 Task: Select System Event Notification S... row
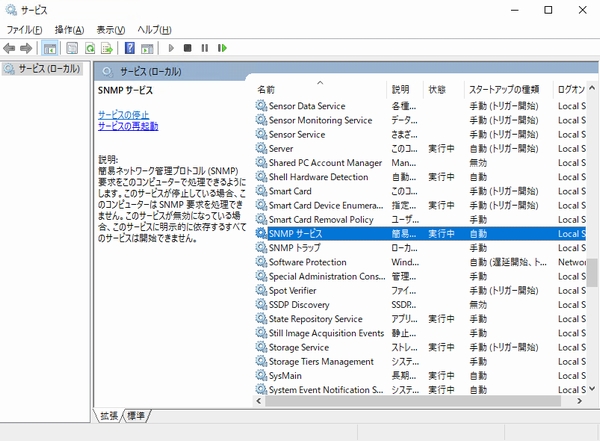420,389
